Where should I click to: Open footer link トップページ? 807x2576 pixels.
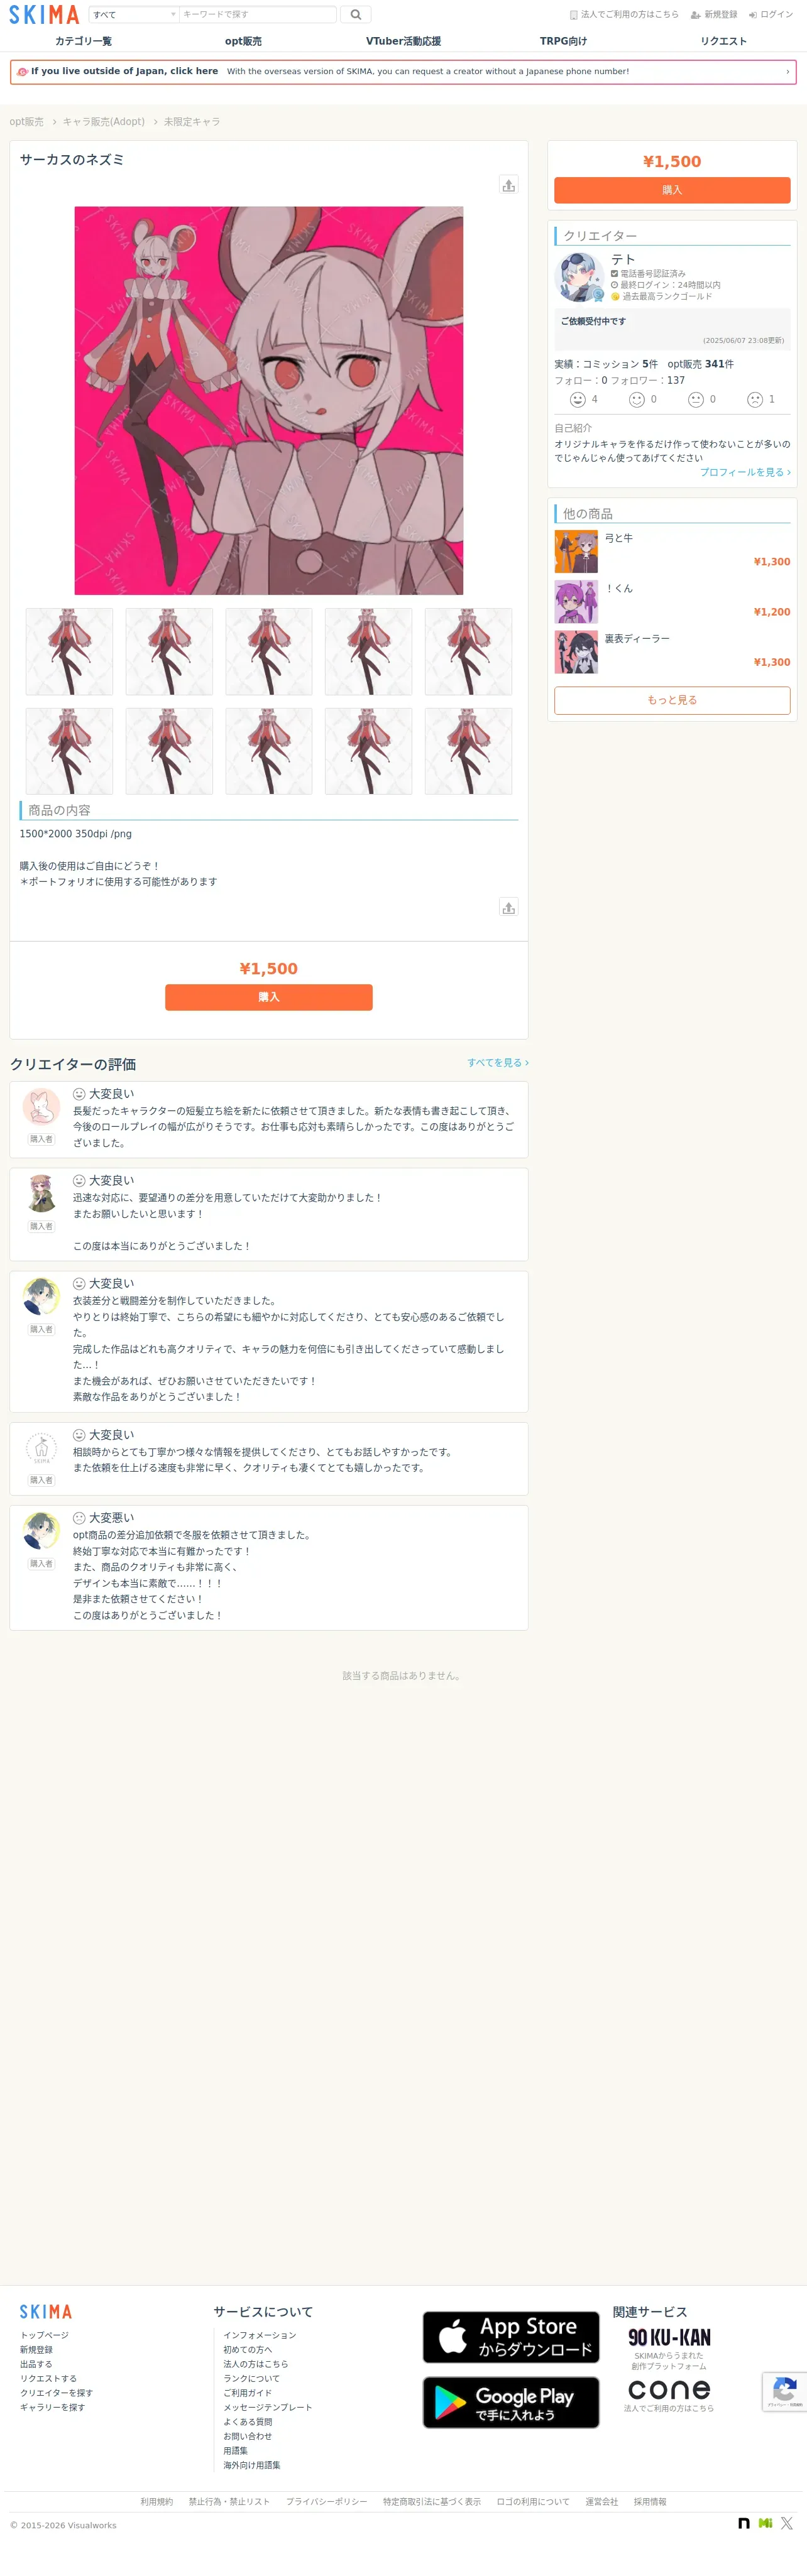[45, 2335]
